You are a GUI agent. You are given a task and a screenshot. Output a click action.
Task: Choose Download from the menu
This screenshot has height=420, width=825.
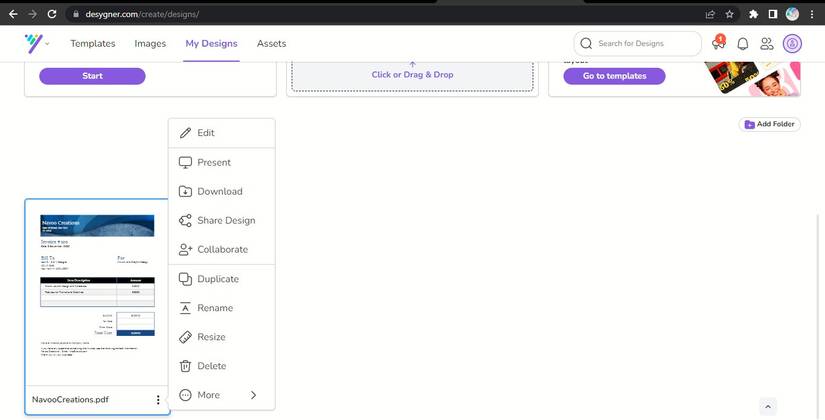tap(222, 192)
